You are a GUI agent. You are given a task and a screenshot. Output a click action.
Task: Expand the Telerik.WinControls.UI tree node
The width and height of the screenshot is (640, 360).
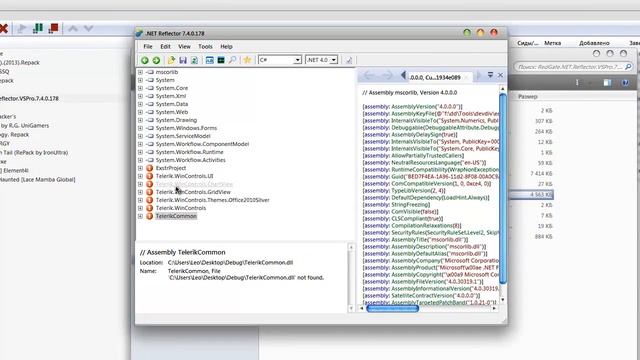pyautogui.click(x=140, y=176)
